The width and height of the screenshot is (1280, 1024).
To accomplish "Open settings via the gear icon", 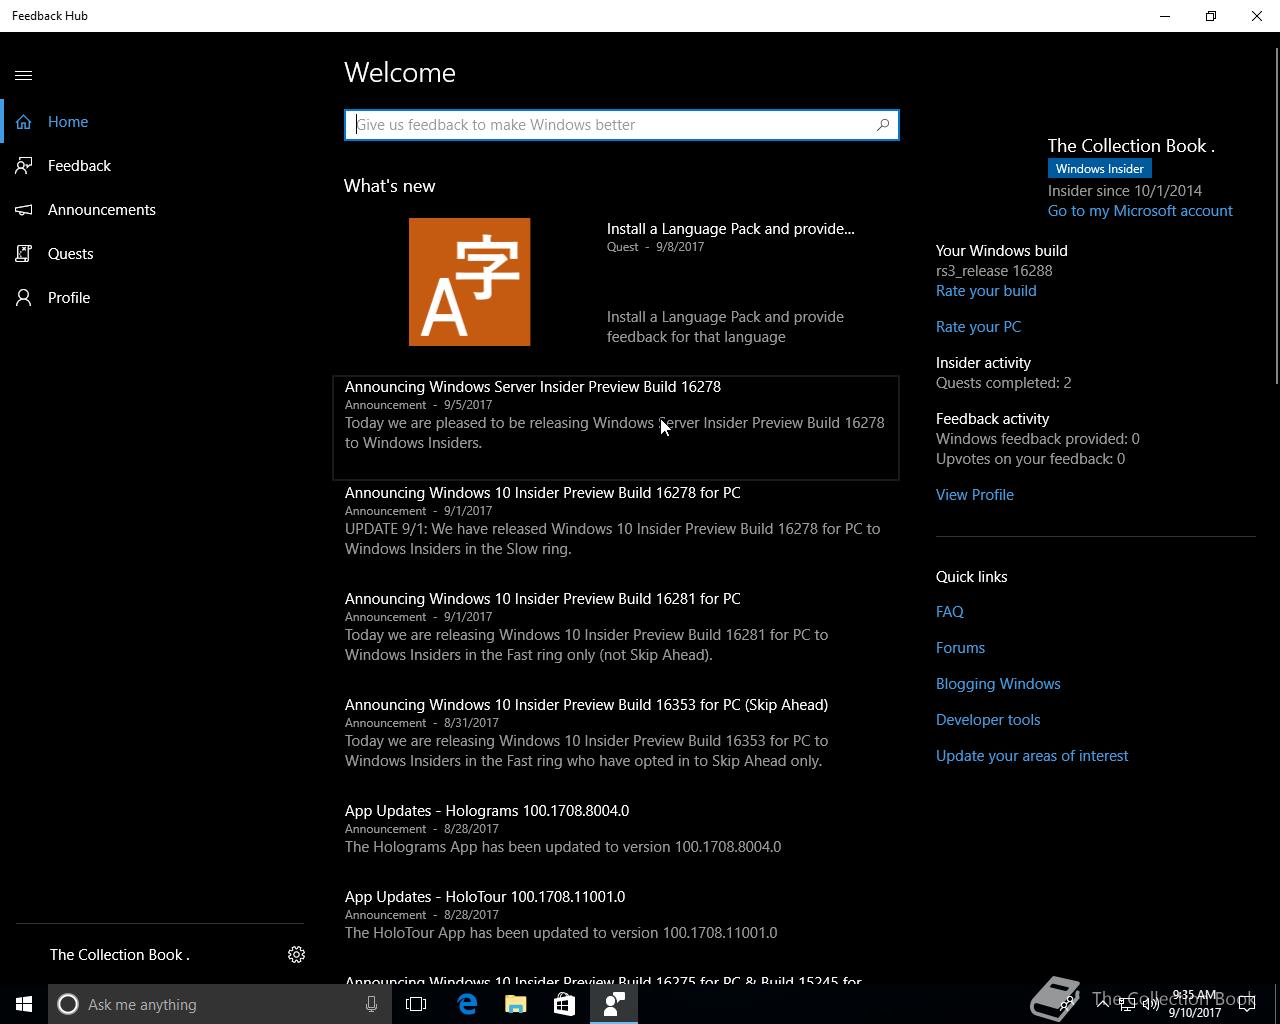I will (x=296, y=955).
